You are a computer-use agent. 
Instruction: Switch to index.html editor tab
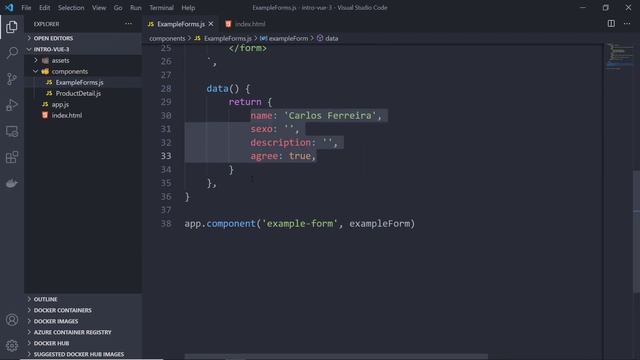[246, 24]
